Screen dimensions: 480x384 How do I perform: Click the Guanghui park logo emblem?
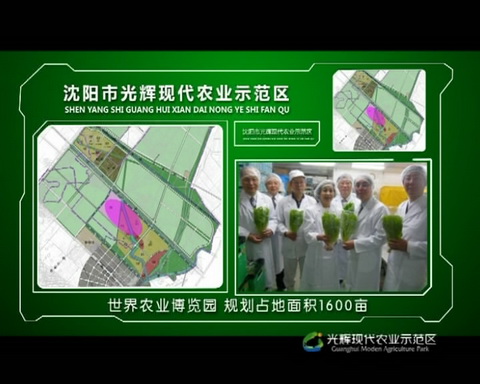(313, 342)
